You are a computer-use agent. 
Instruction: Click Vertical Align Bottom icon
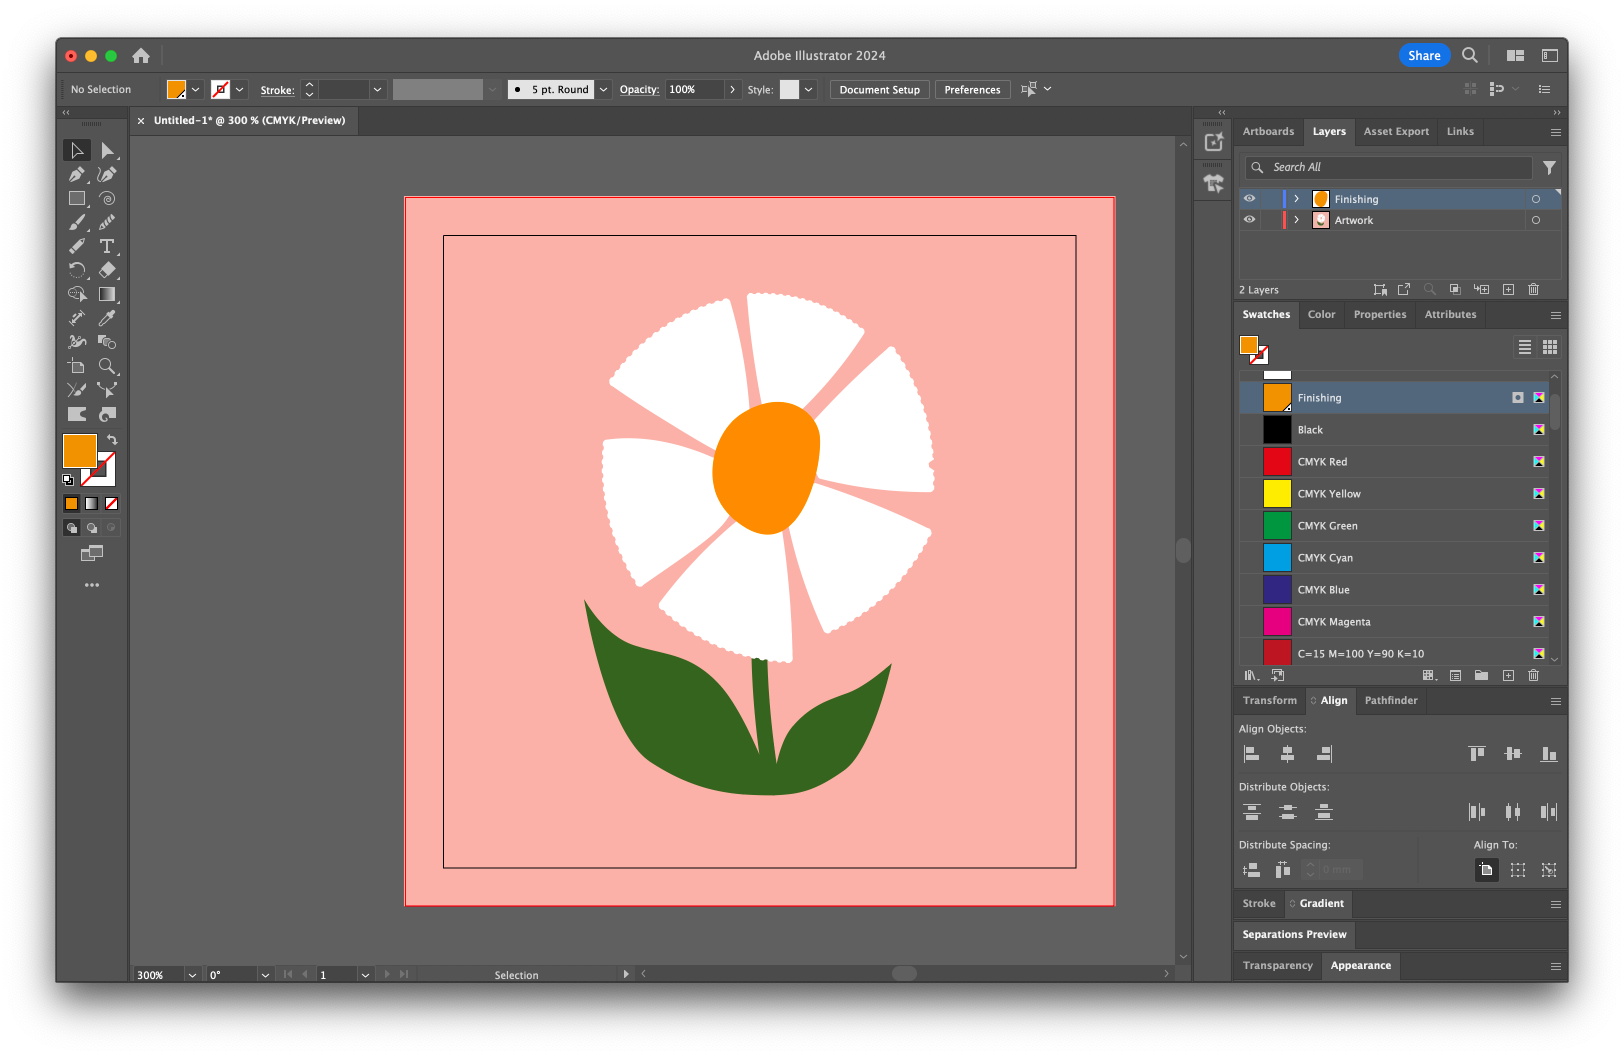pyautogui.click(x=1549, y=754)
